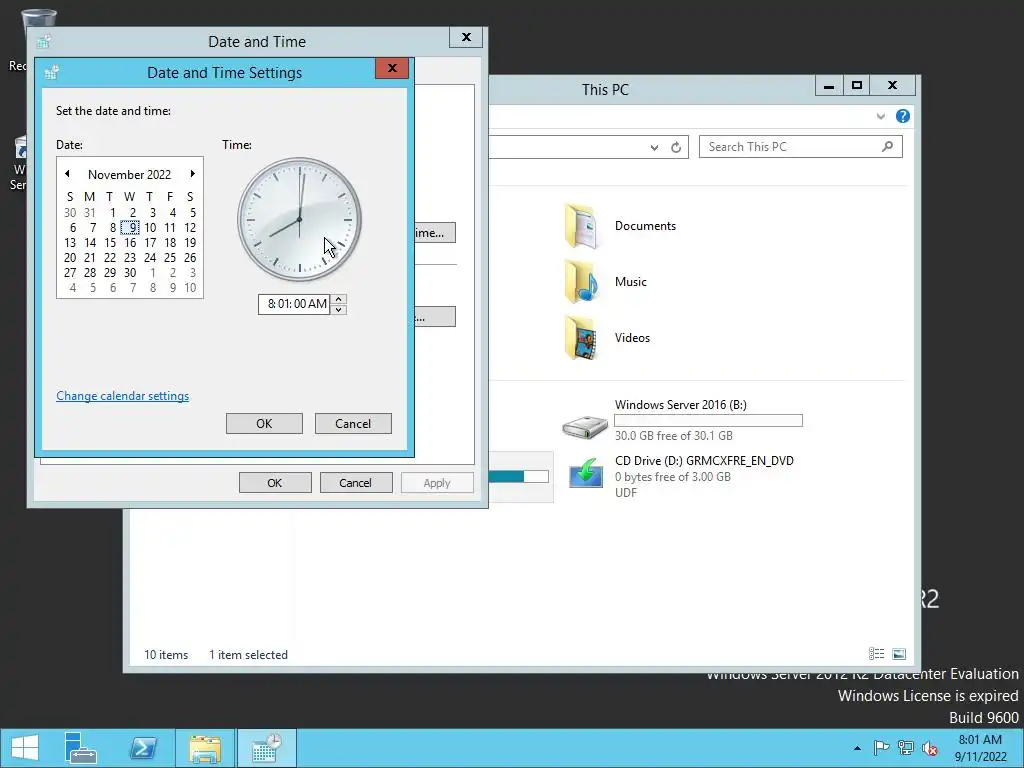Viewport: 1024px width, 768px height.
Task: Show hidden tray icons
Action: point(857,748)
